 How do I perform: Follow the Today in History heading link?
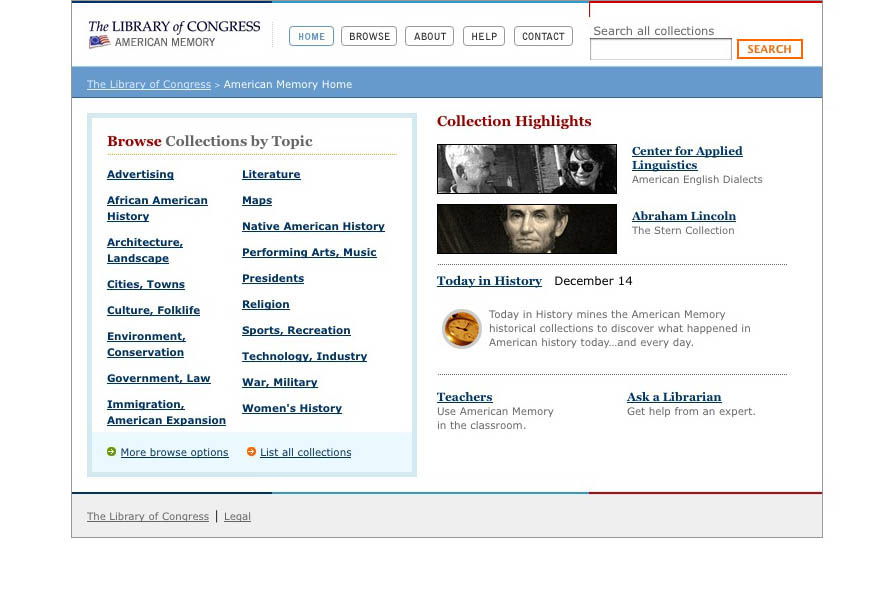point(489,281)
